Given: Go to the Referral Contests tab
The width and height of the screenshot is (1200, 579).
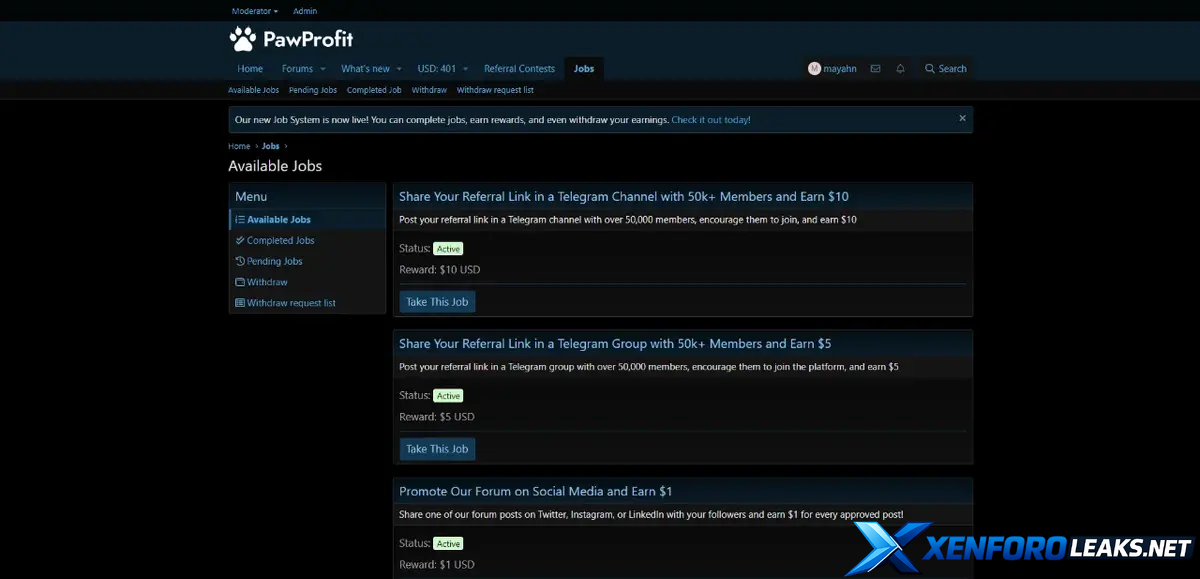Looking at the screenshot, I should [x=519, y=69].
